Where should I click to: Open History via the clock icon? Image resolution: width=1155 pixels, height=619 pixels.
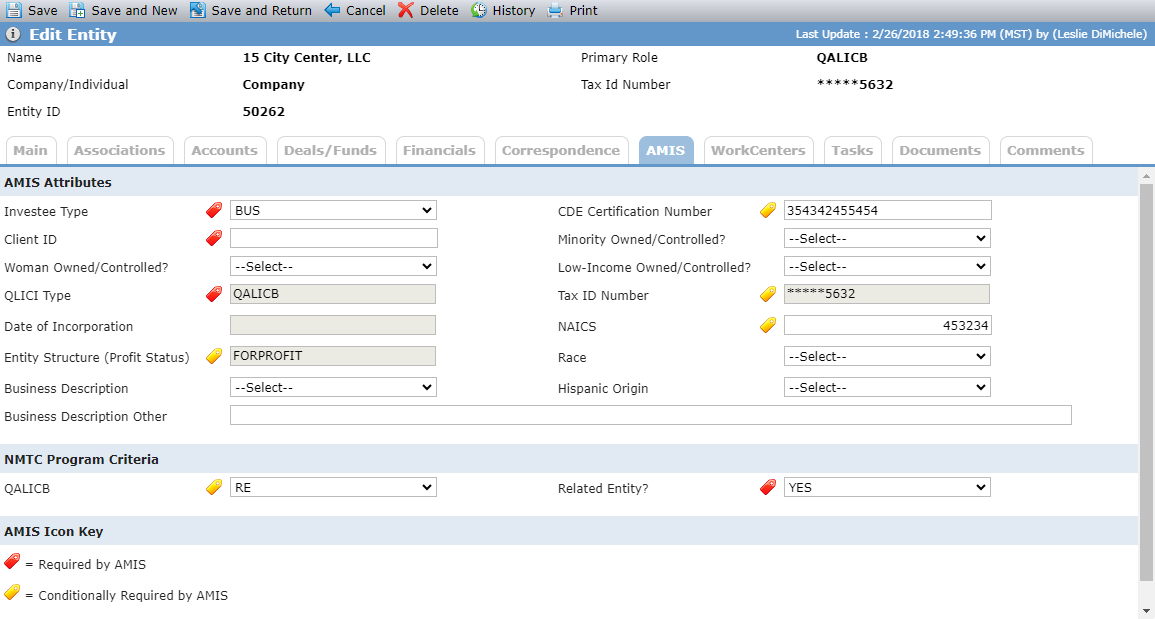[479, 10]
